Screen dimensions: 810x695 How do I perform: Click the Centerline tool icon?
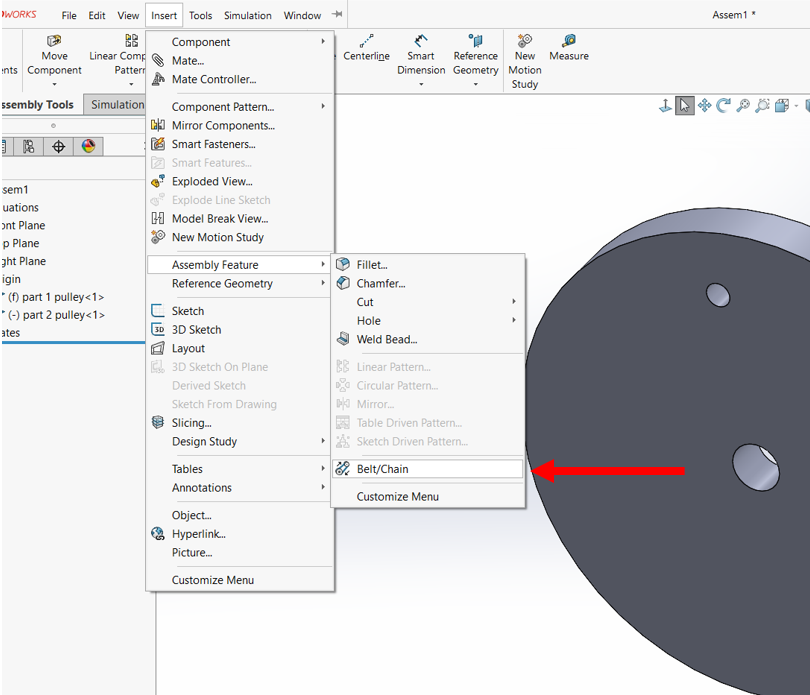pyautogui.click(x=366, y=48)
